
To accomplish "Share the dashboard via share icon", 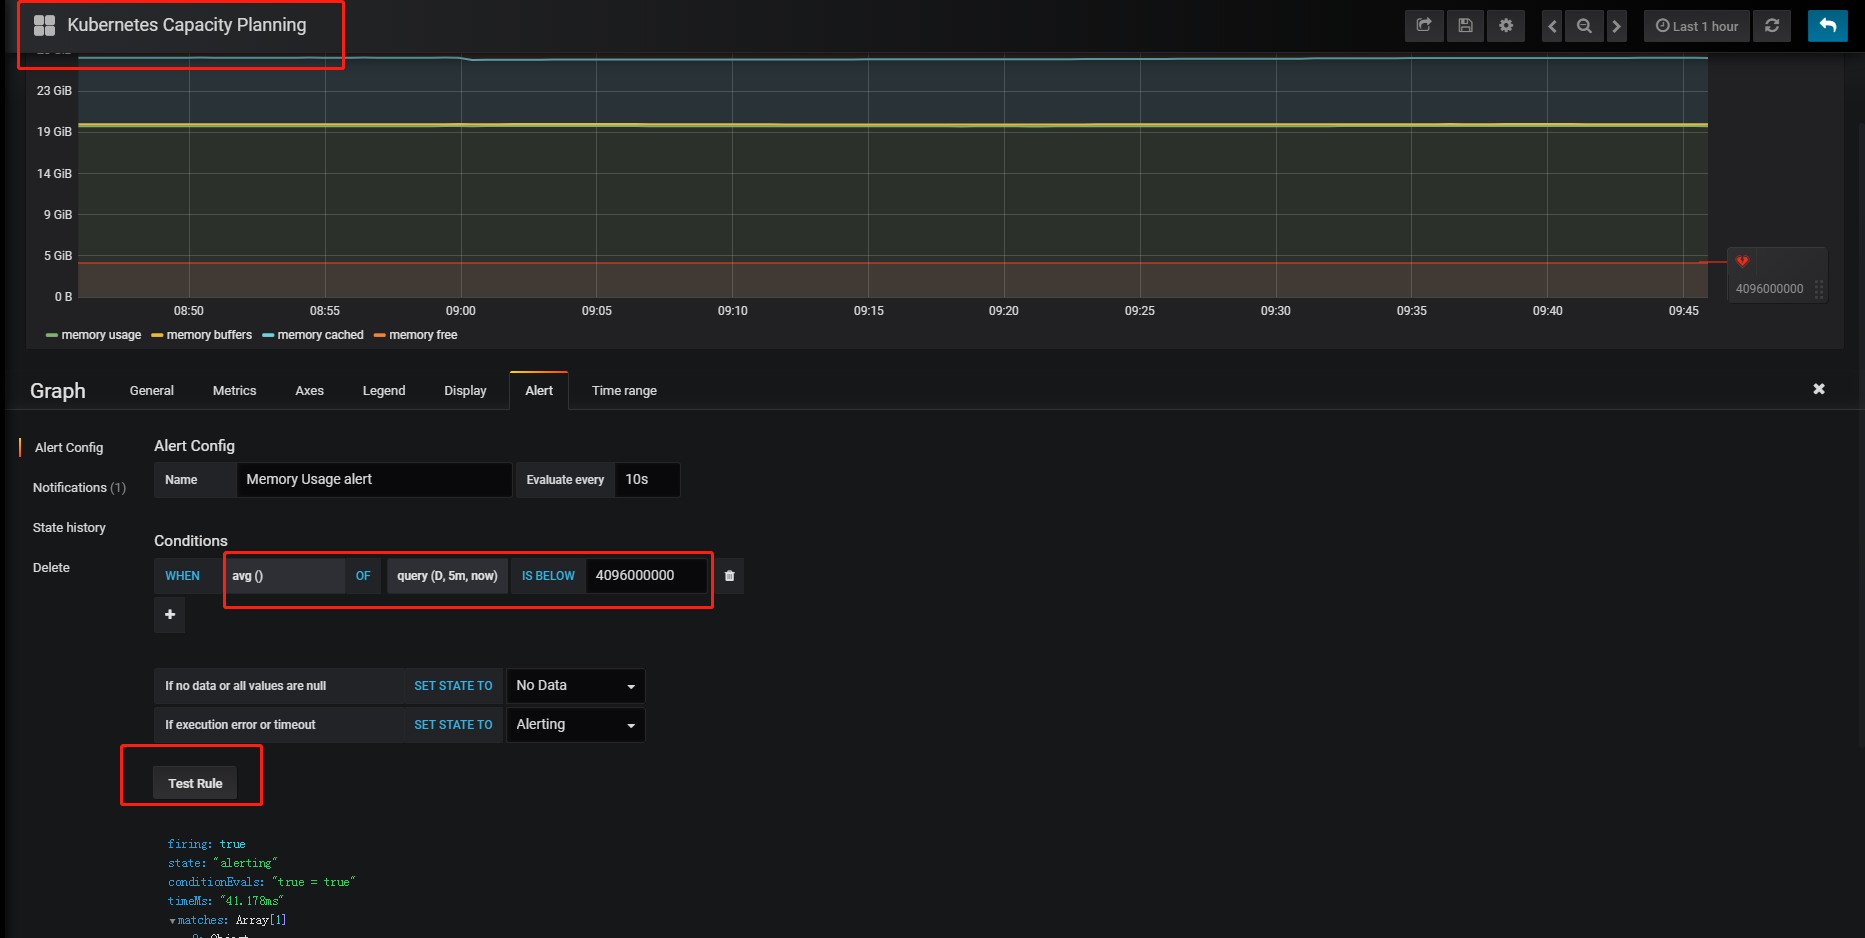I will click(x=1424, y=26).
